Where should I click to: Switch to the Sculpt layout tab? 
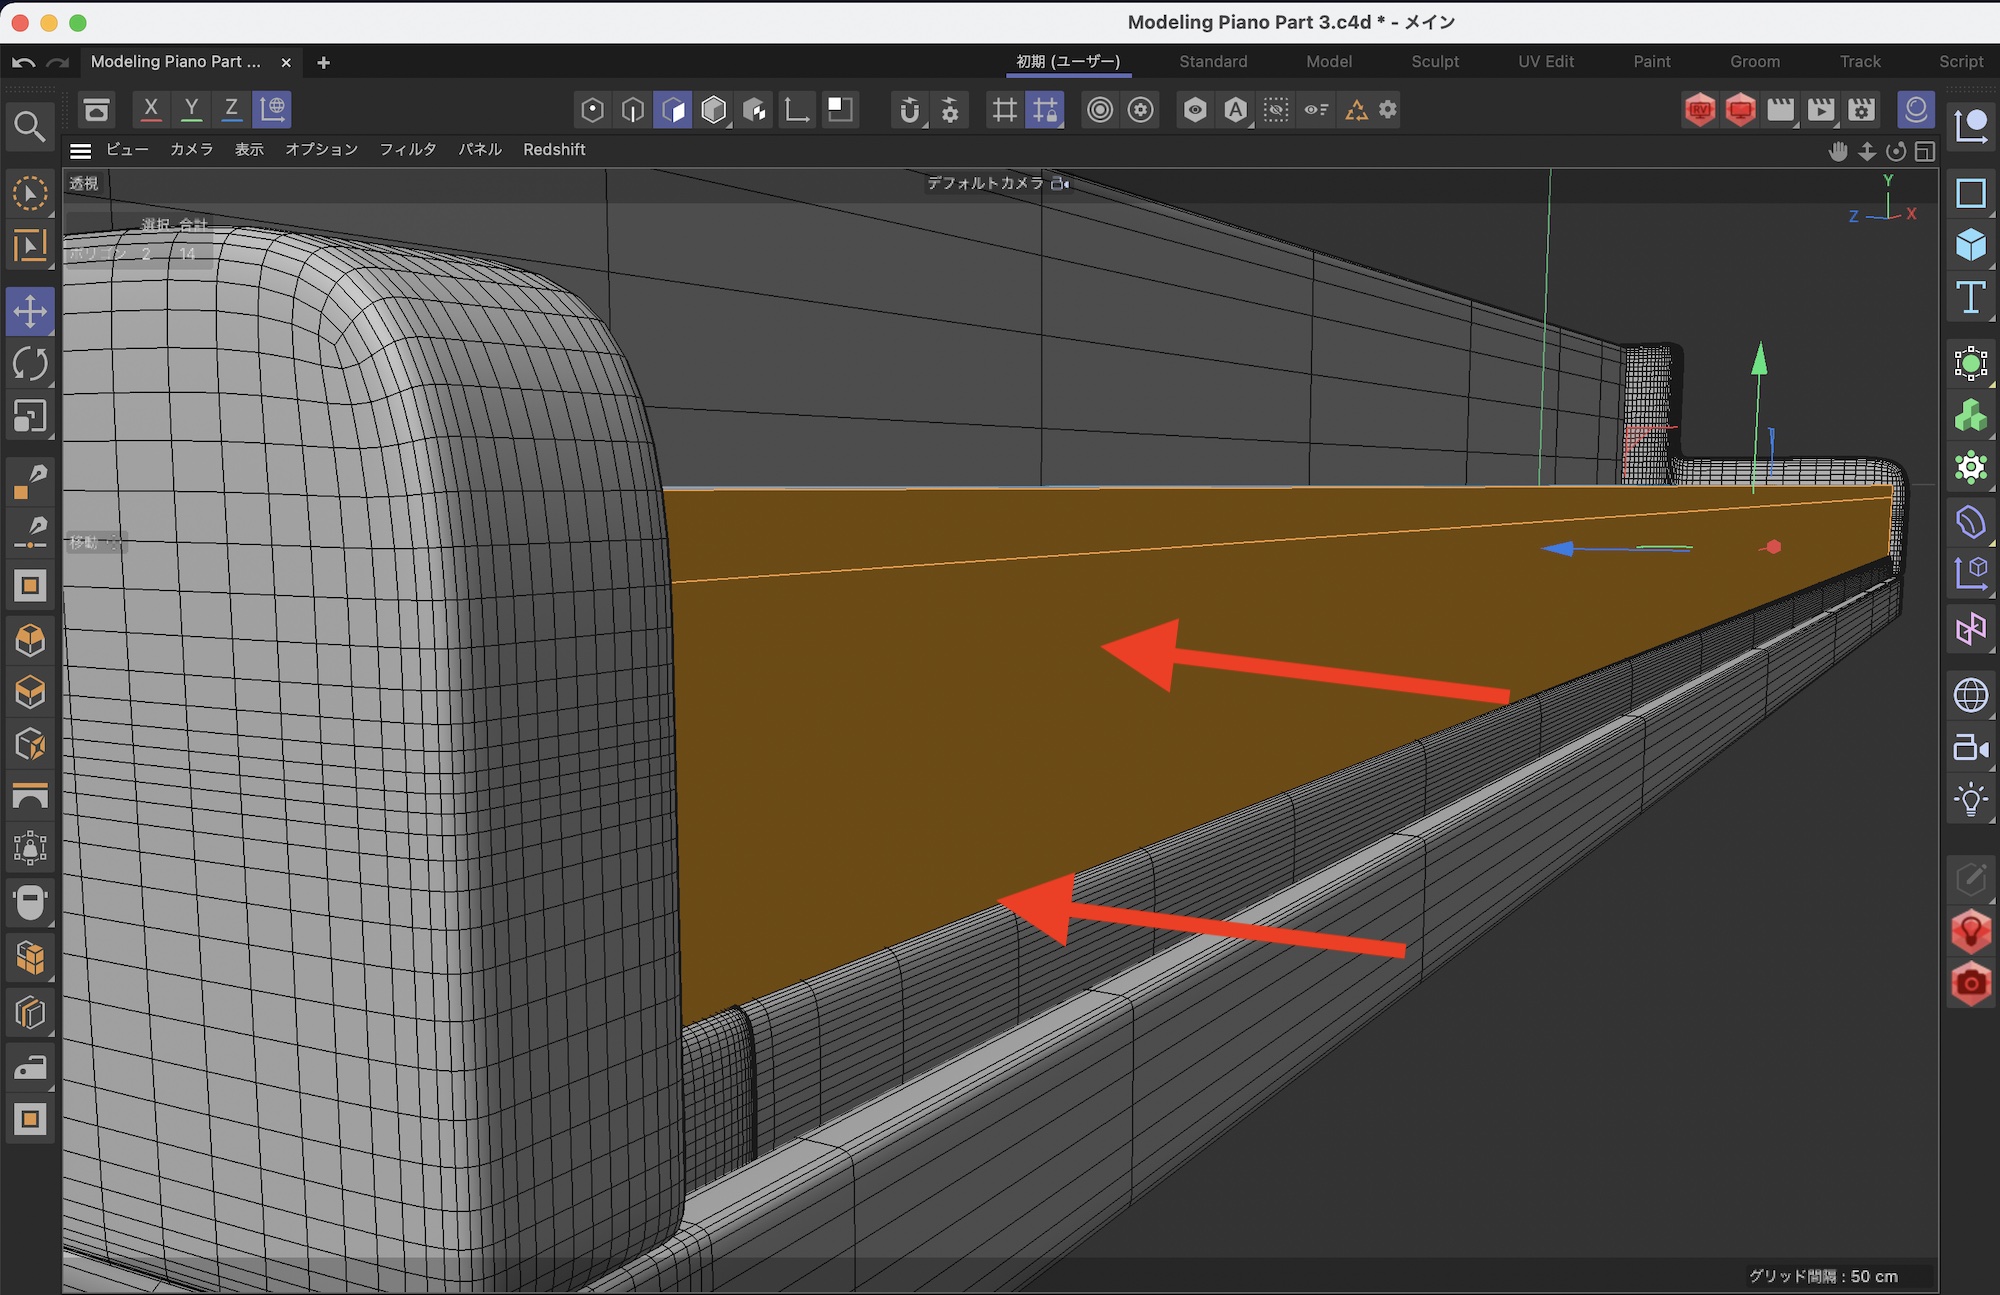point(1434,61)
